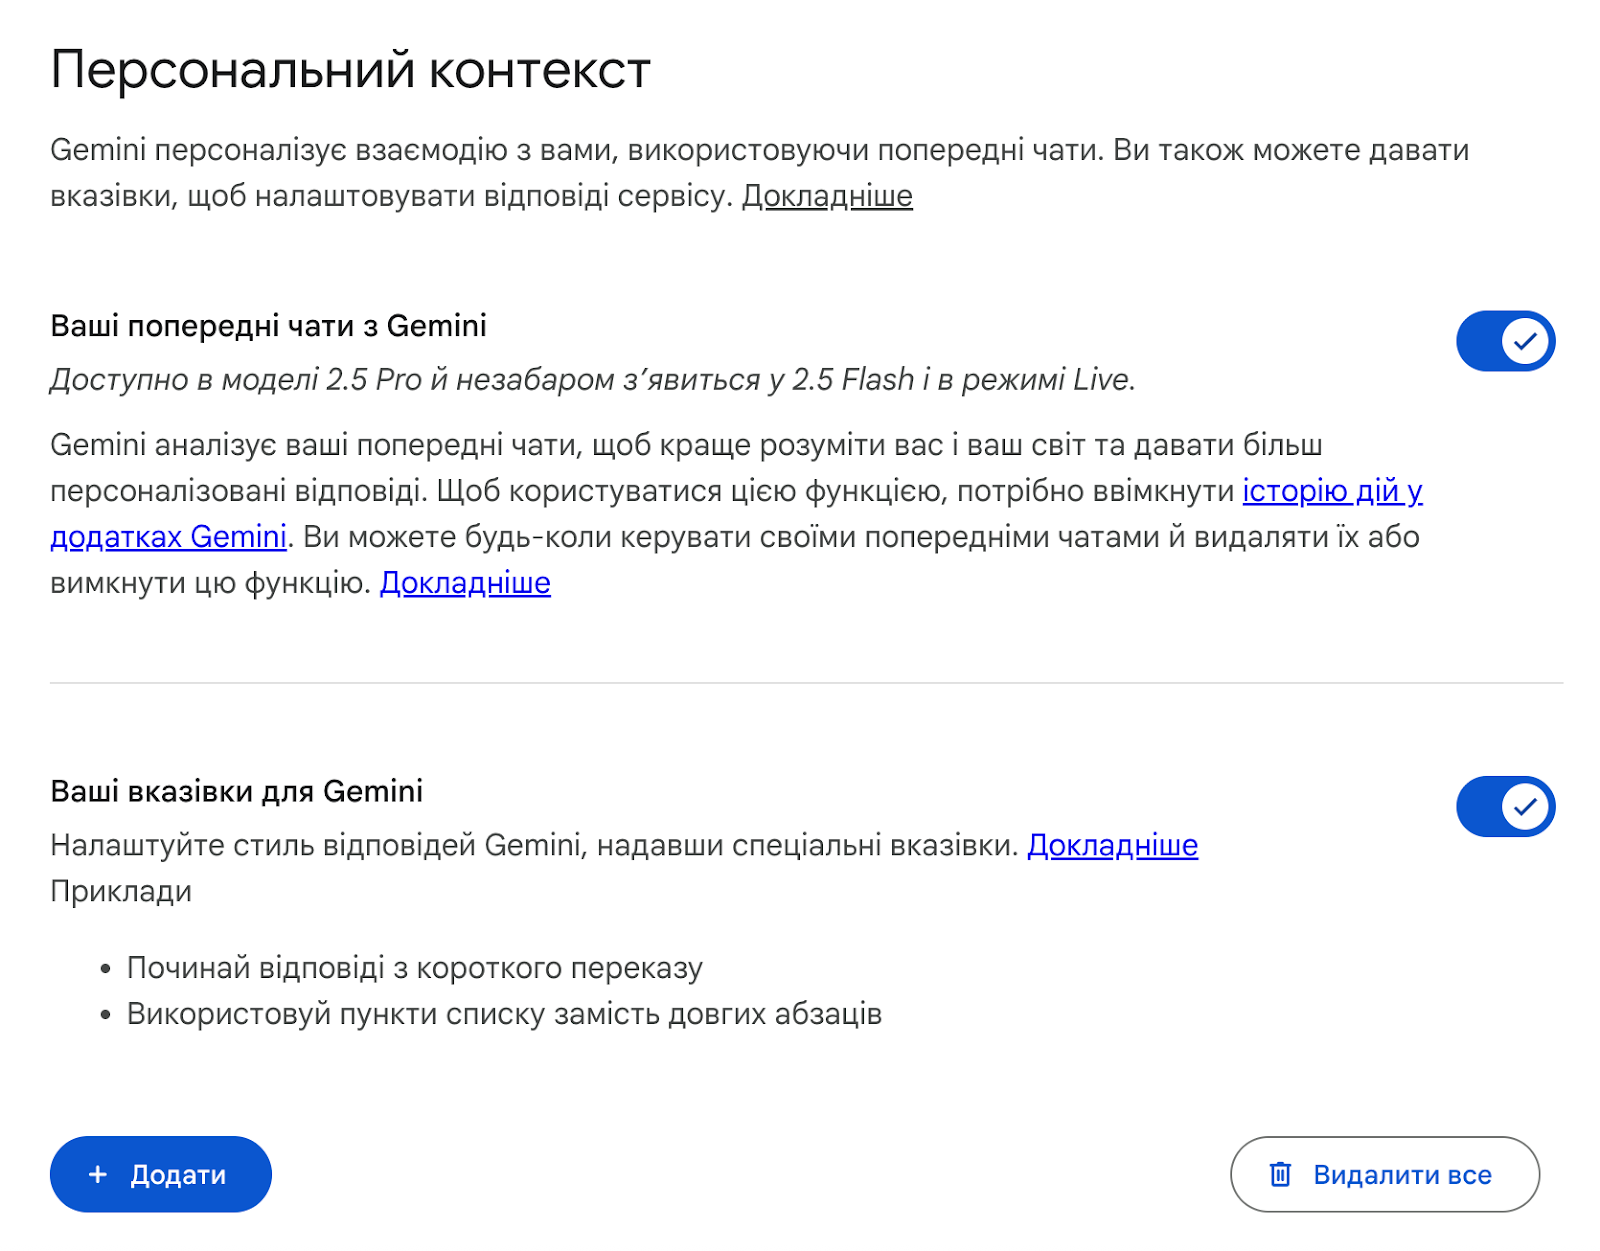The height and width of the screenshot is (1251, 1600).
Task: Turn off the previous Gemini chats switch
Action: [1505, 341]
